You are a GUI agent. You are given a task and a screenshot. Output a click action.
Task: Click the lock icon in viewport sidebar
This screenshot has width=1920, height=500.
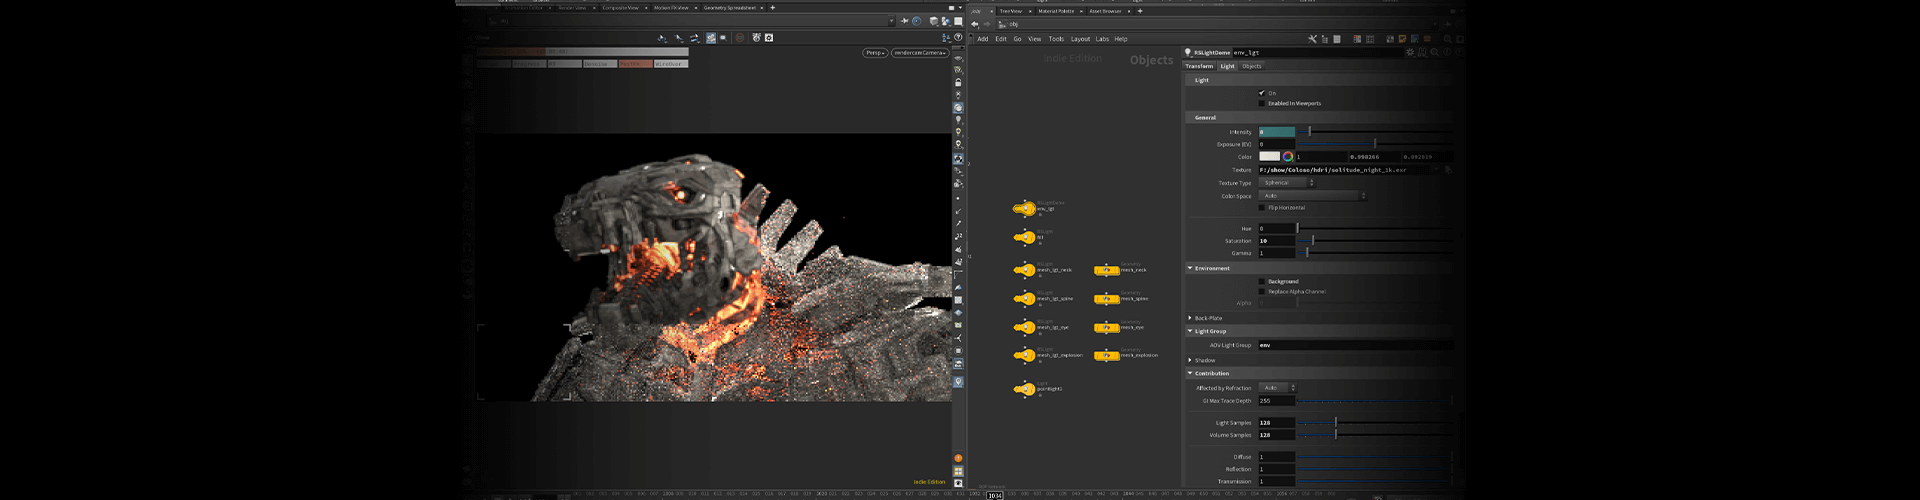(x=958, y=82)
